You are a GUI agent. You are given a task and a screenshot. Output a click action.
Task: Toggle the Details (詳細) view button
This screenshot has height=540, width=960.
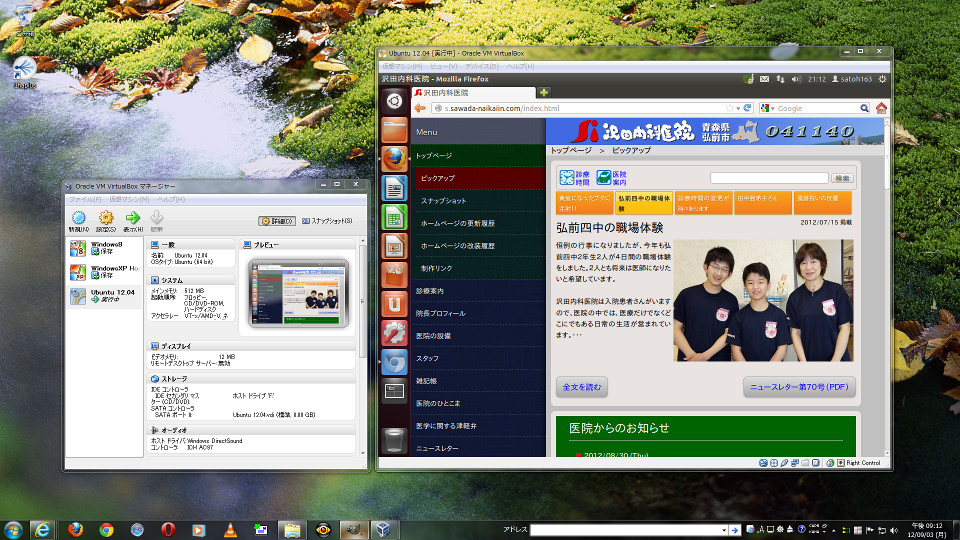277,221
